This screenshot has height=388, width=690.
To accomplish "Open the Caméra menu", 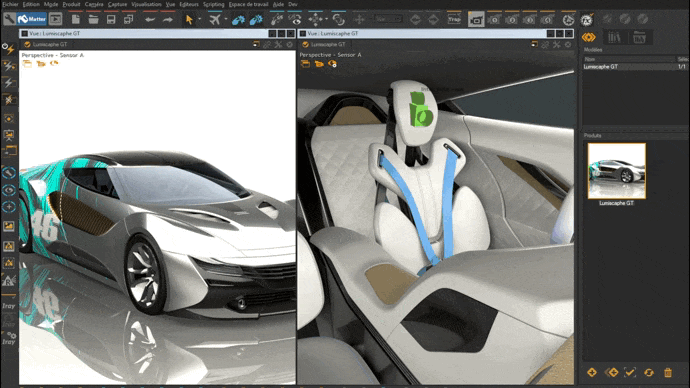I will (x=94, y=4).
